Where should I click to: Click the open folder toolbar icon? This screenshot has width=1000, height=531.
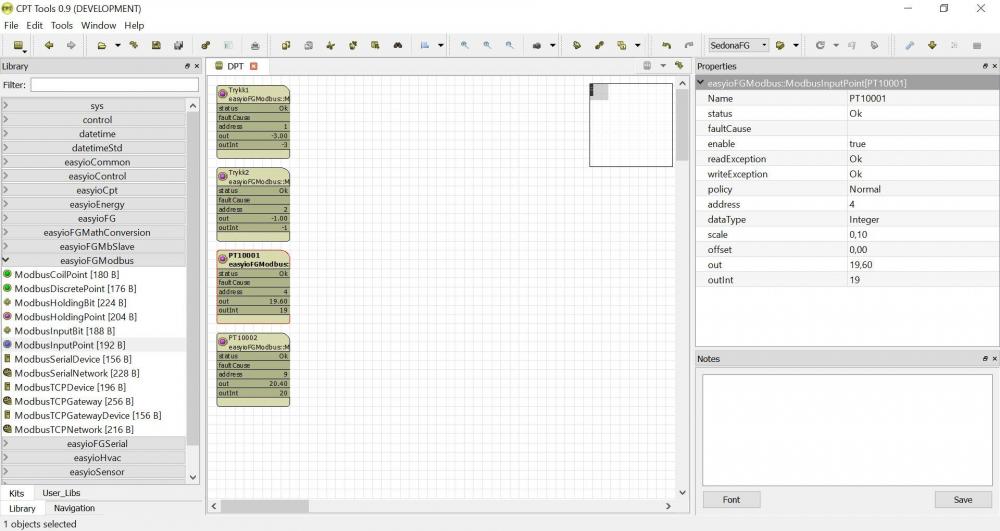coord(102,45)
